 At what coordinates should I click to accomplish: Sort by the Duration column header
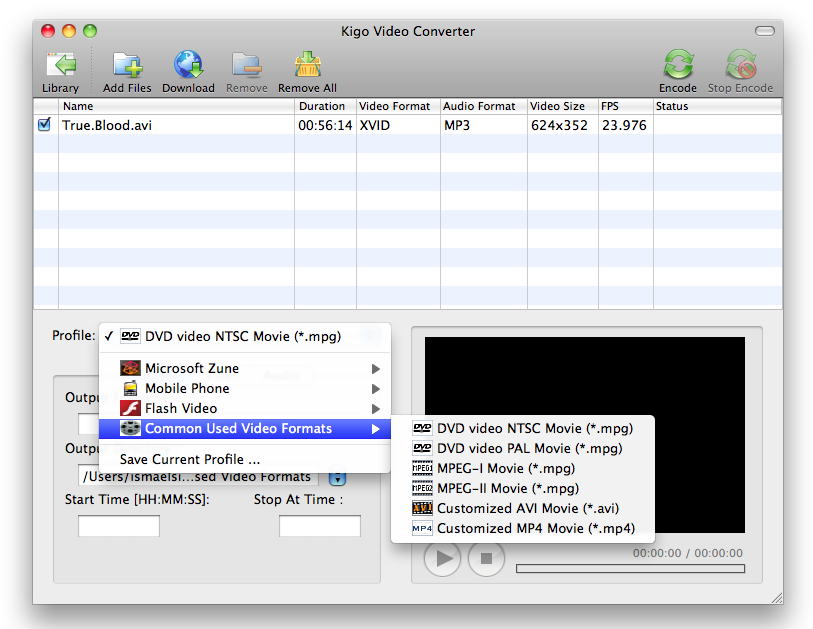coord(326,106)
